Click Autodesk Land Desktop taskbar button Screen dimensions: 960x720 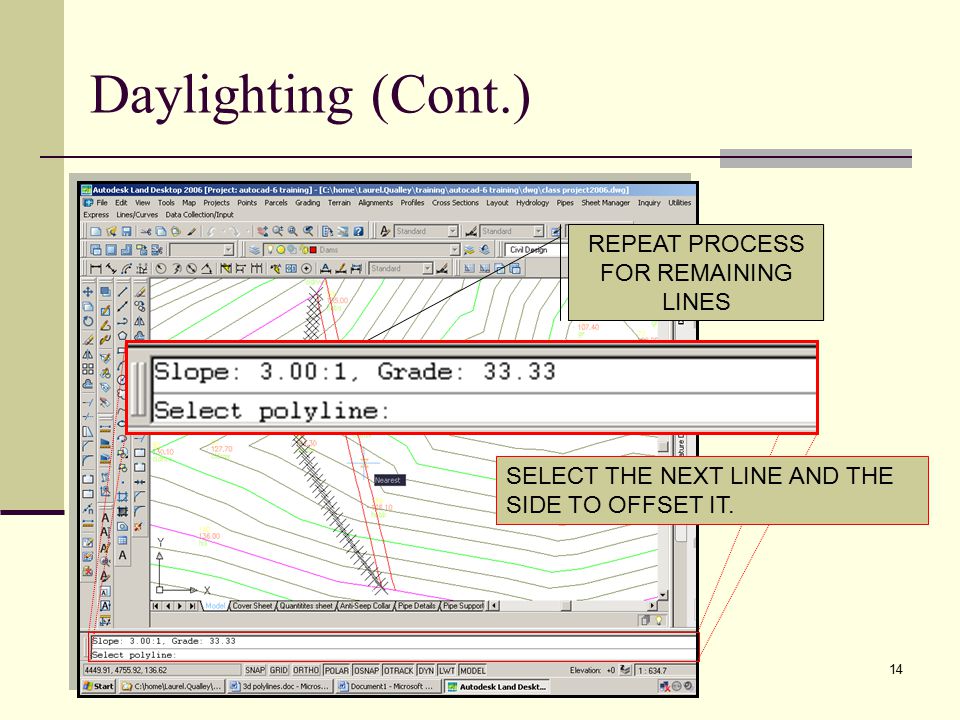(497, 686)
